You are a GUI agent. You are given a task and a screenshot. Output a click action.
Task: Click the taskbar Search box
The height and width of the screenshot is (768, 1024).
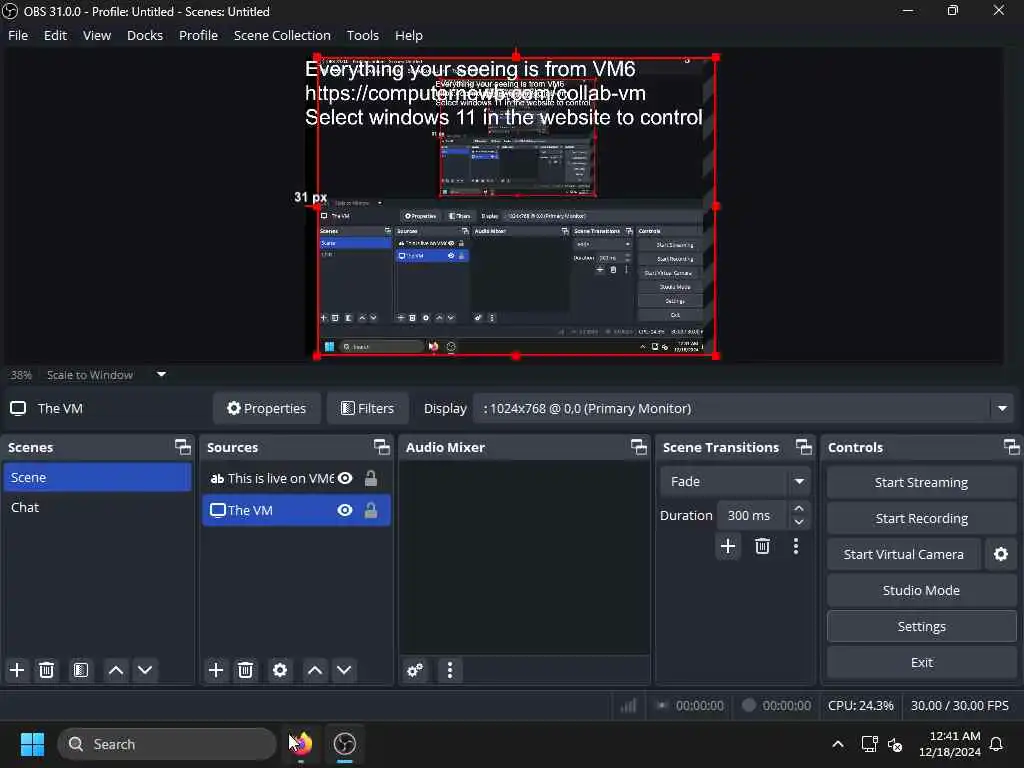click(167, 744)
